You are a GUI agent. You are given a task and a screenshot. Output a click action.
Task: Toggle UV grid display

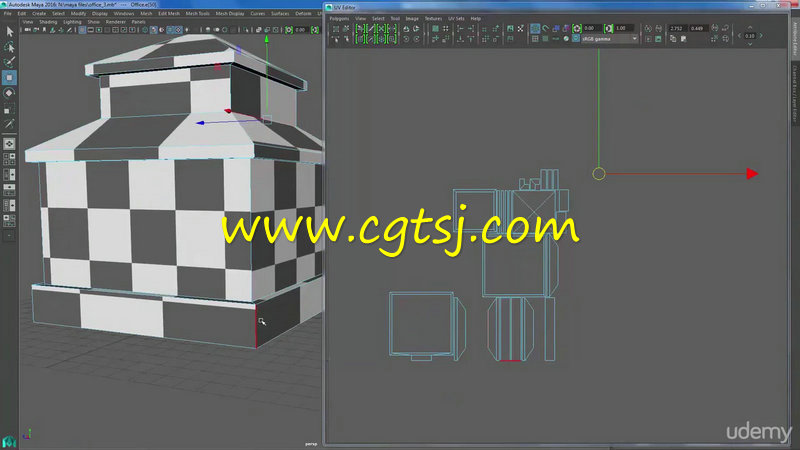[535, 39]
